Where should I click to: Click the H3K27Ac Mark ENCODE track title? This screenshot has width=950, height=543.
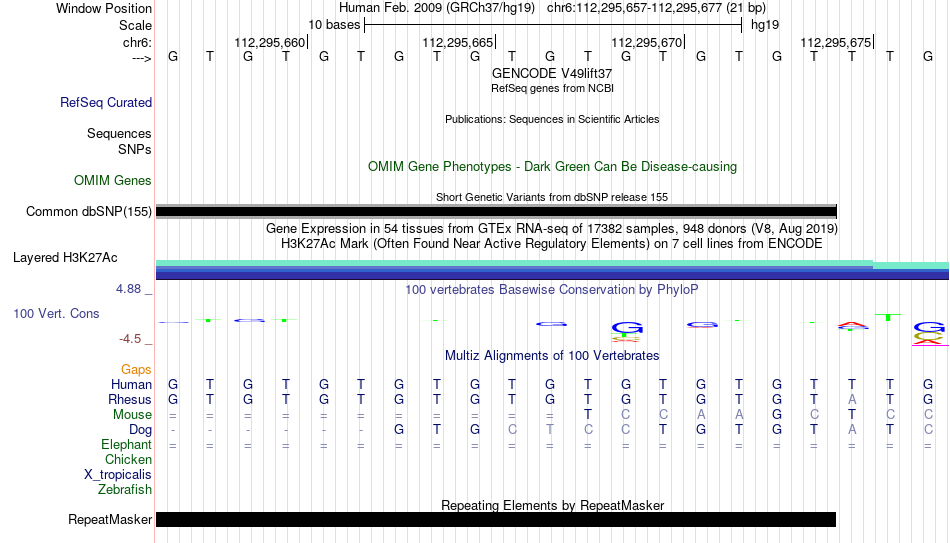coord(552,244)
